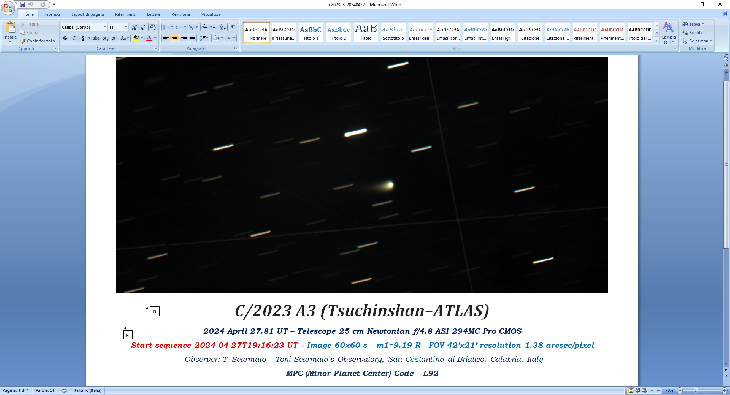Expand the font name dropdown

[104, 27]
